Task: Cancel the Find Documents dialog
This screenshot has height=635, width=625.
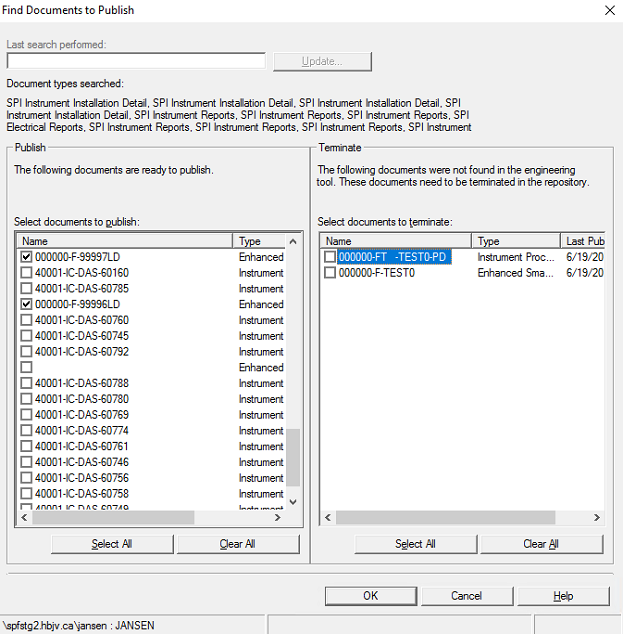Action: pos(466,596)
